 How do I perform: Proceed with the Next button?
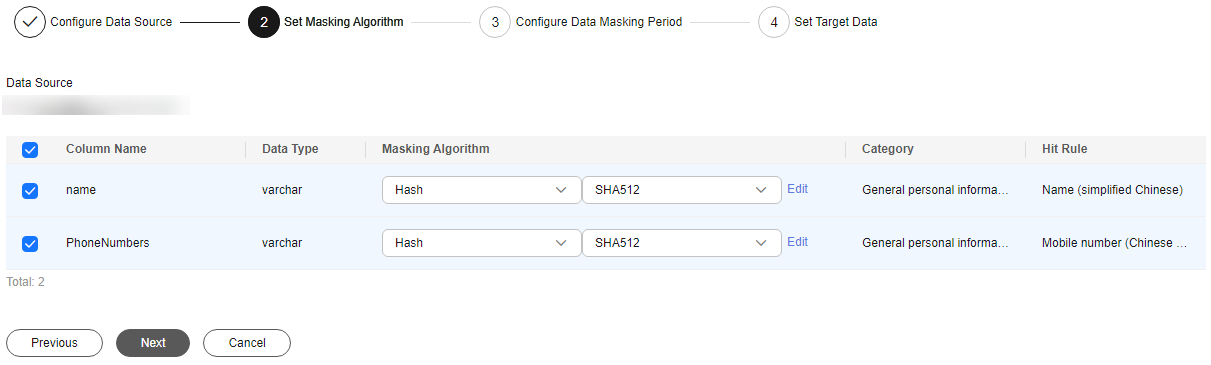click(x=153, y=343)
